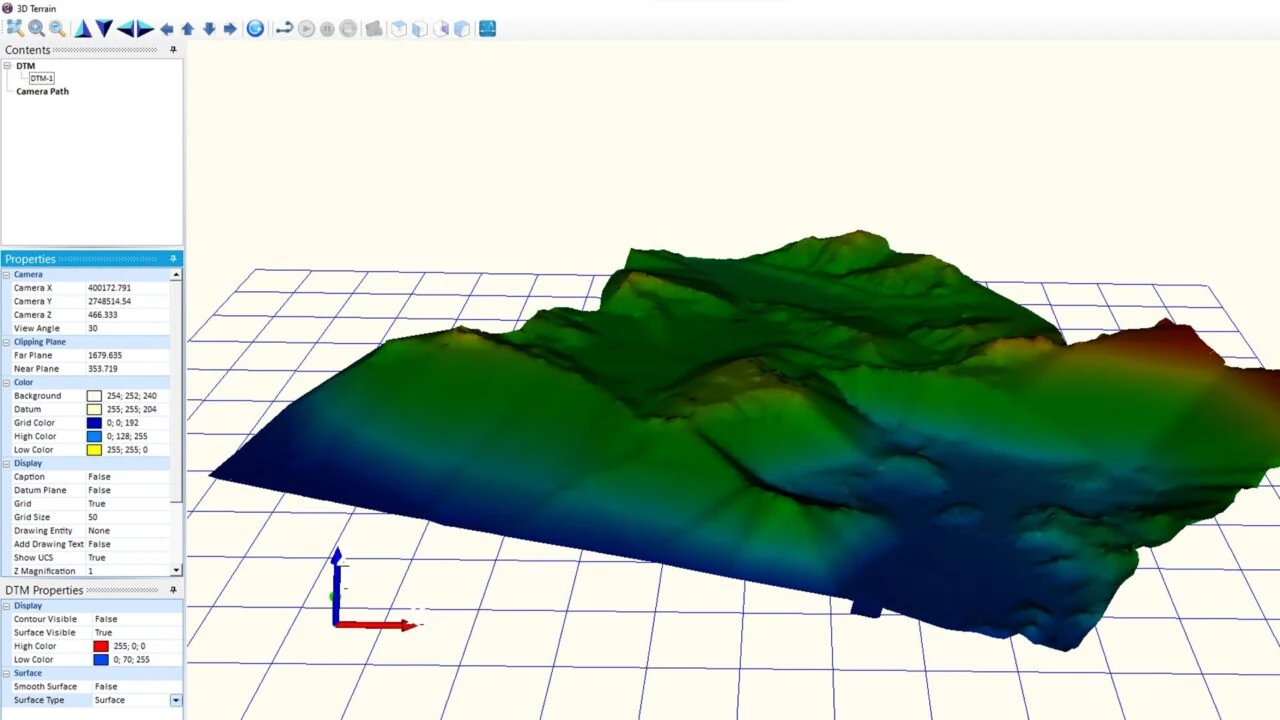Click the yellow Low Color swatch in Properties
1280x720 pixels.
pos(94,450)
